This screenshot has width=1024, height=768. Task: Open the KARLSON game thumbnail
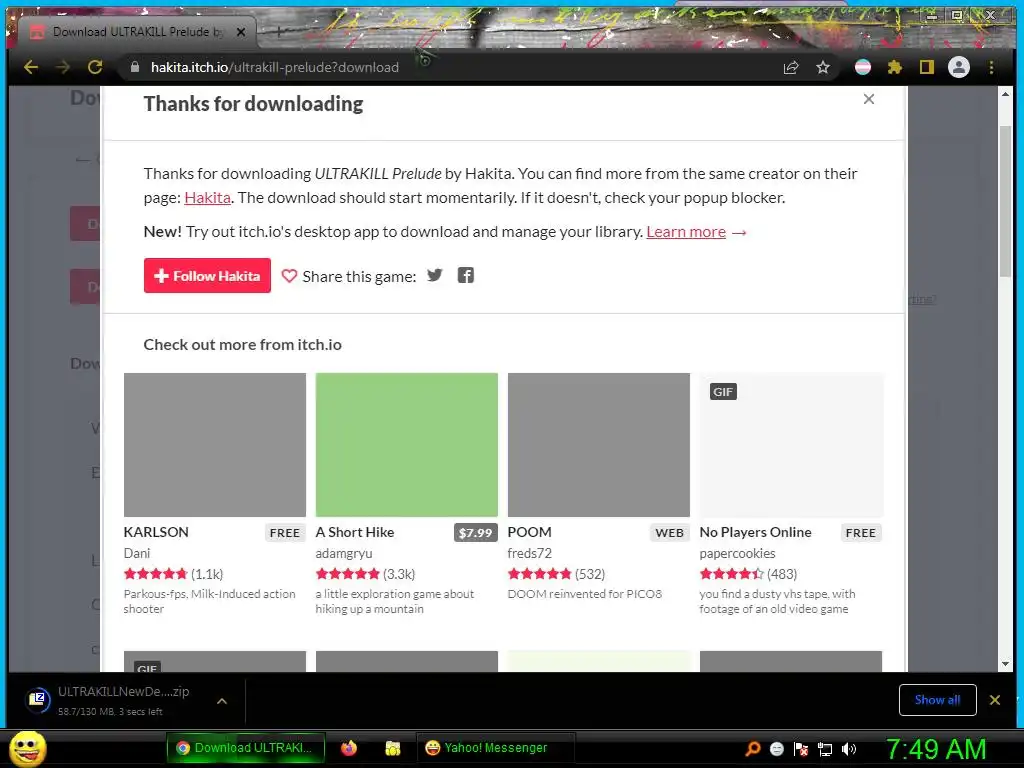tap(215, 445)
